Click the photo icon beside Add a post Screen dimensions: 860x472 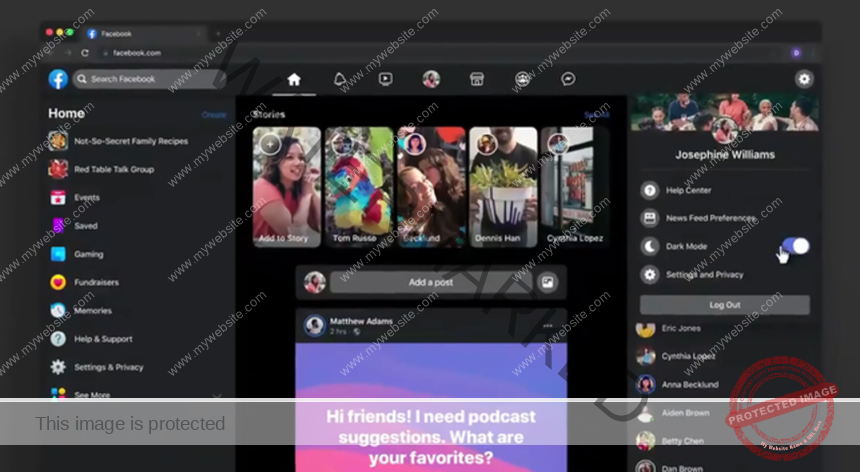(x=547, y=282)
